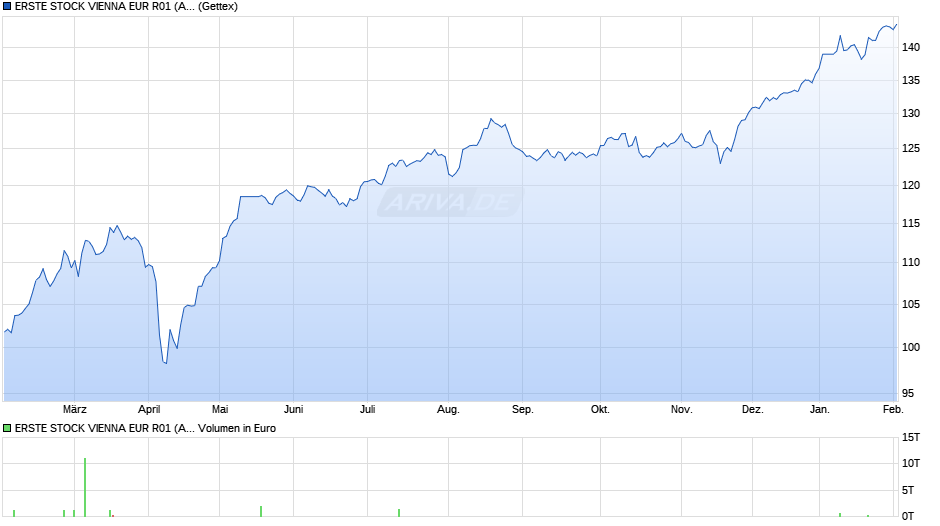Click the Jan. month label
This screenshot has height=526, width=940.
[820, 409]
